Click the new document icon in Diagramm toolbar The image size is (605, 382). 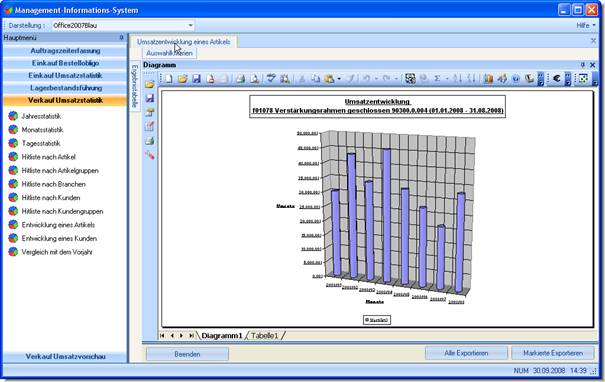point(169,79)
